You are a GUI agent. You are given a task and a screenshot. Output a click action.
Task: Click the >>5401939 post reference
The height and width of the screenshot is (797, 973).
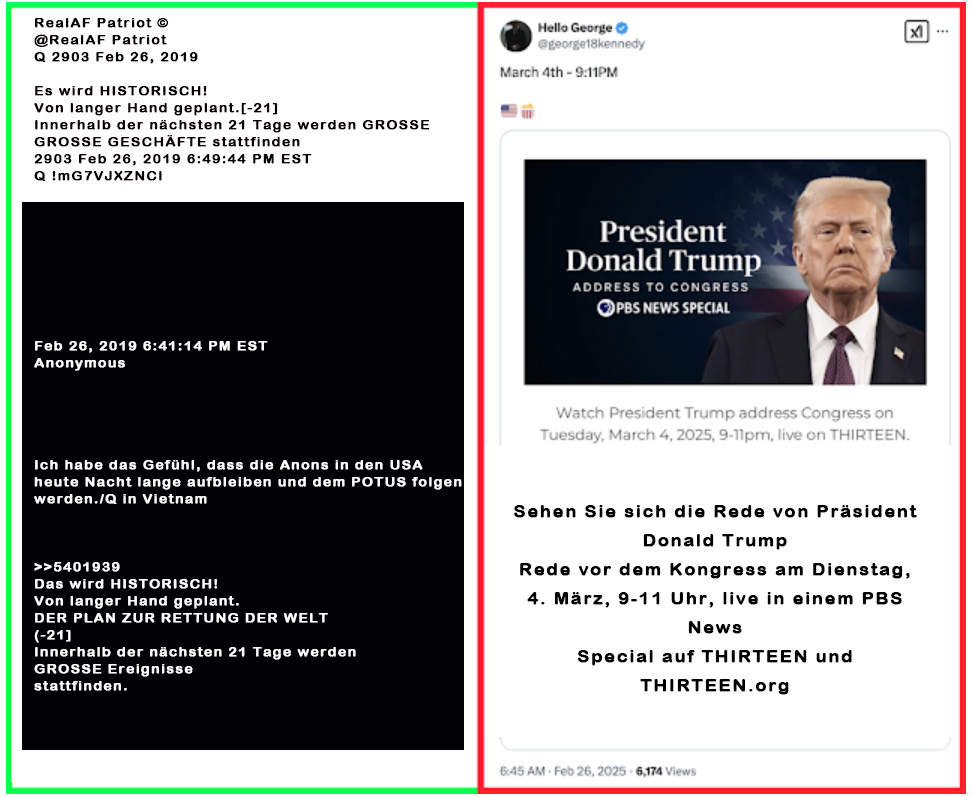[77, 567]
